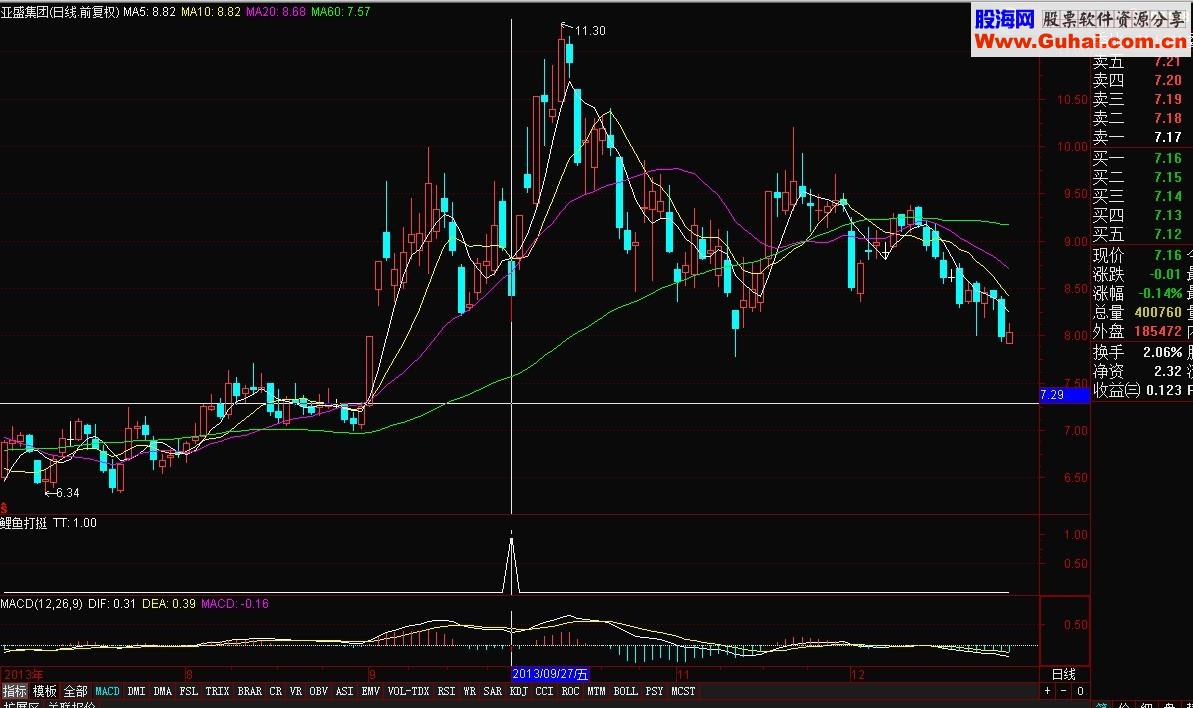The width and height of the screenshot is (1193, 708).
Task: Switch to the ROC indicator
Action: click(571, 691)
